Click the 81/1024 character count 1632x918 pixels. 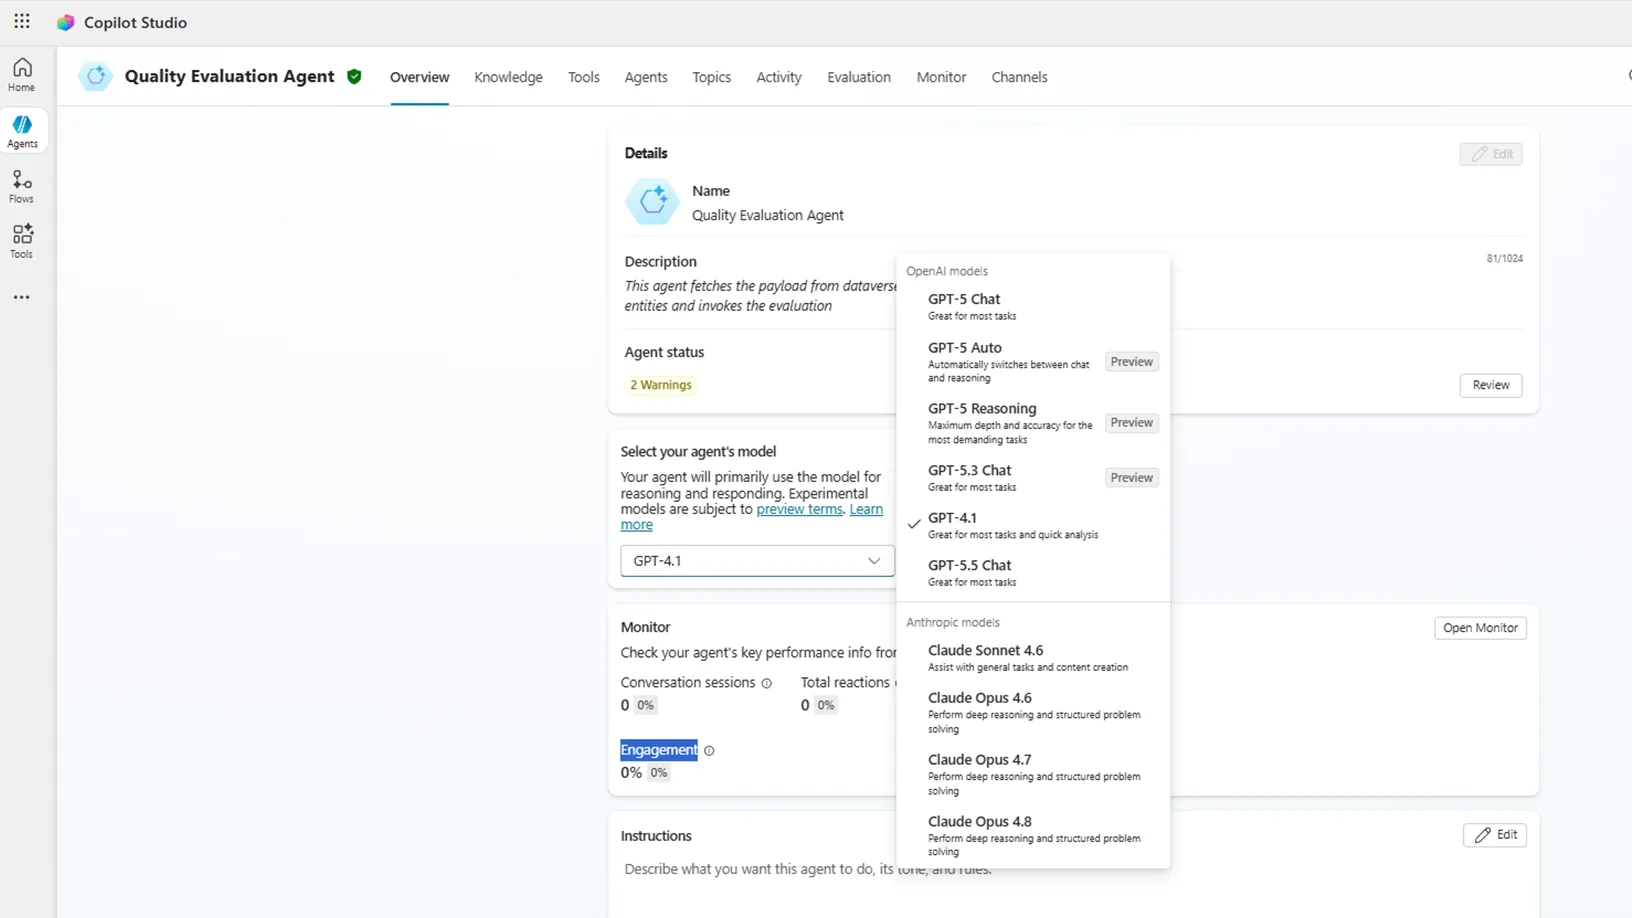[1504, 258]
